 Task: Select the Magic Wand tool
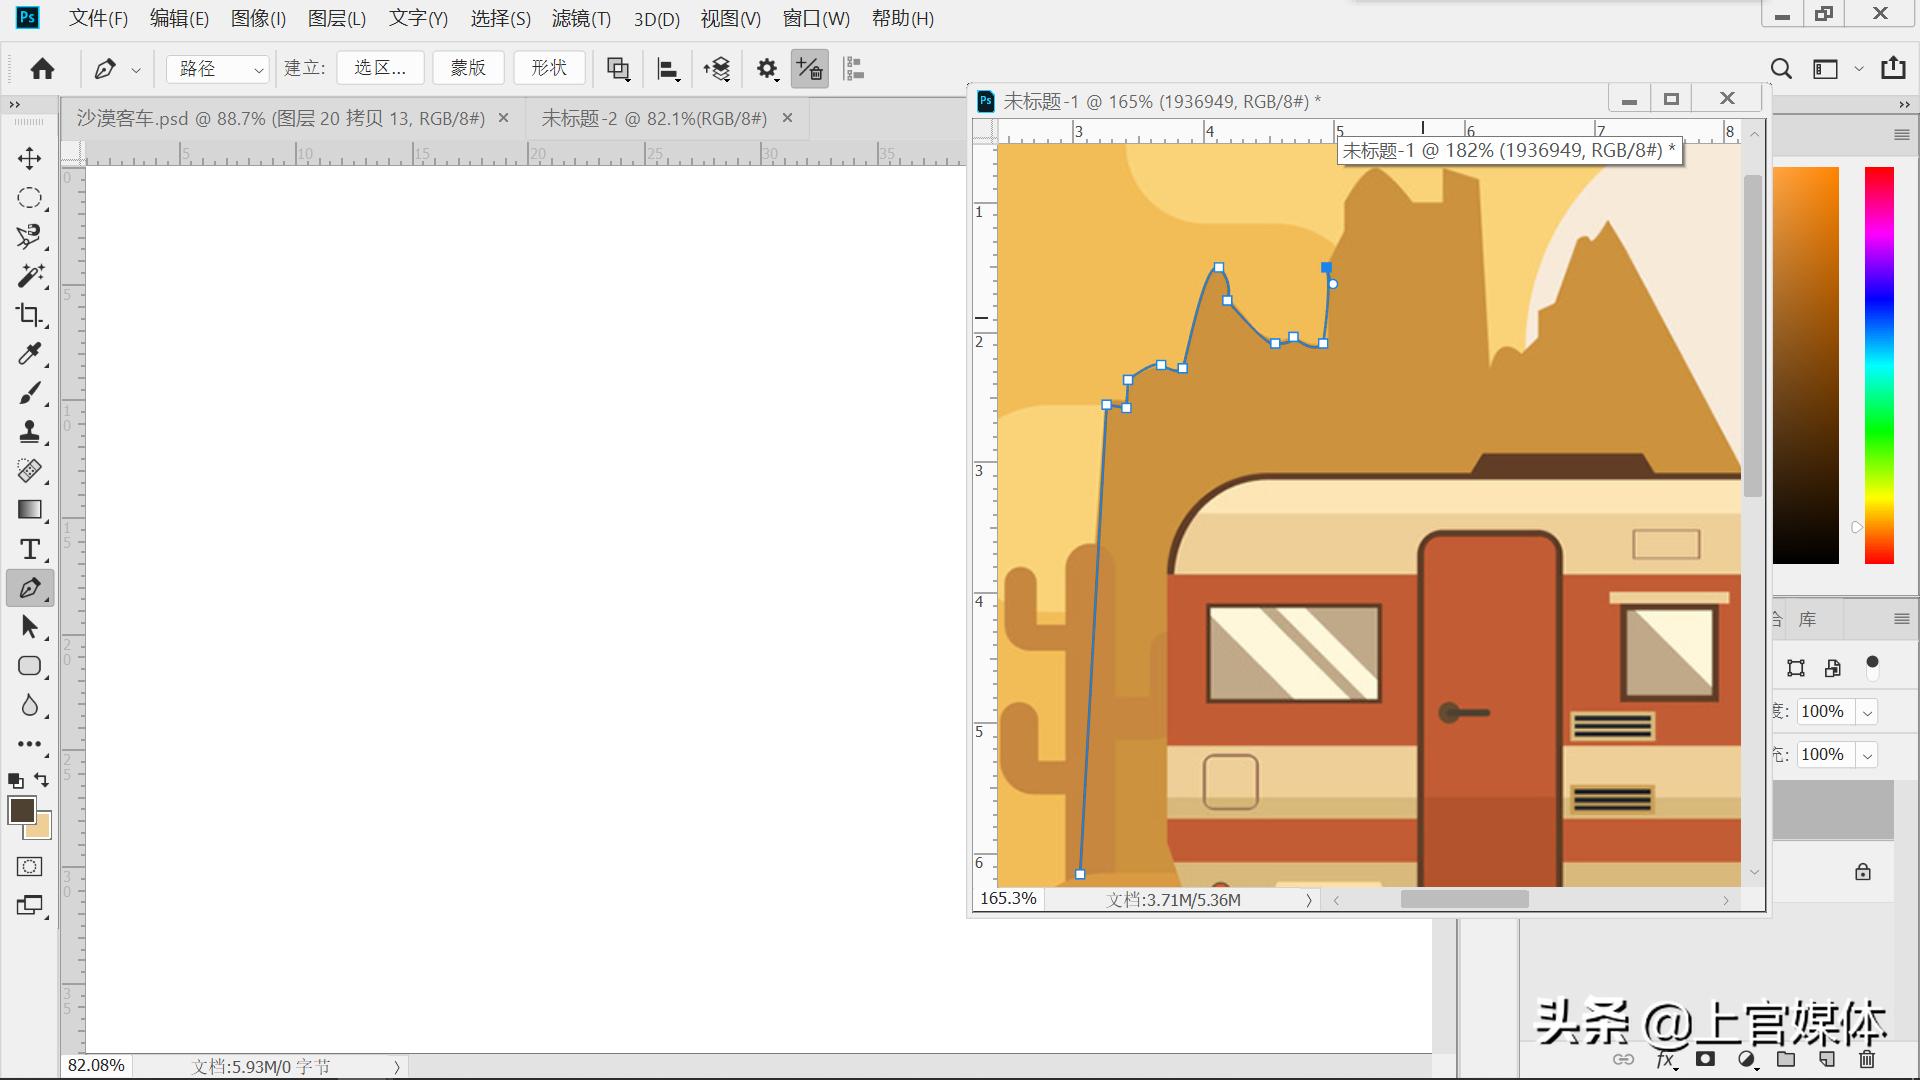point(30,276)
